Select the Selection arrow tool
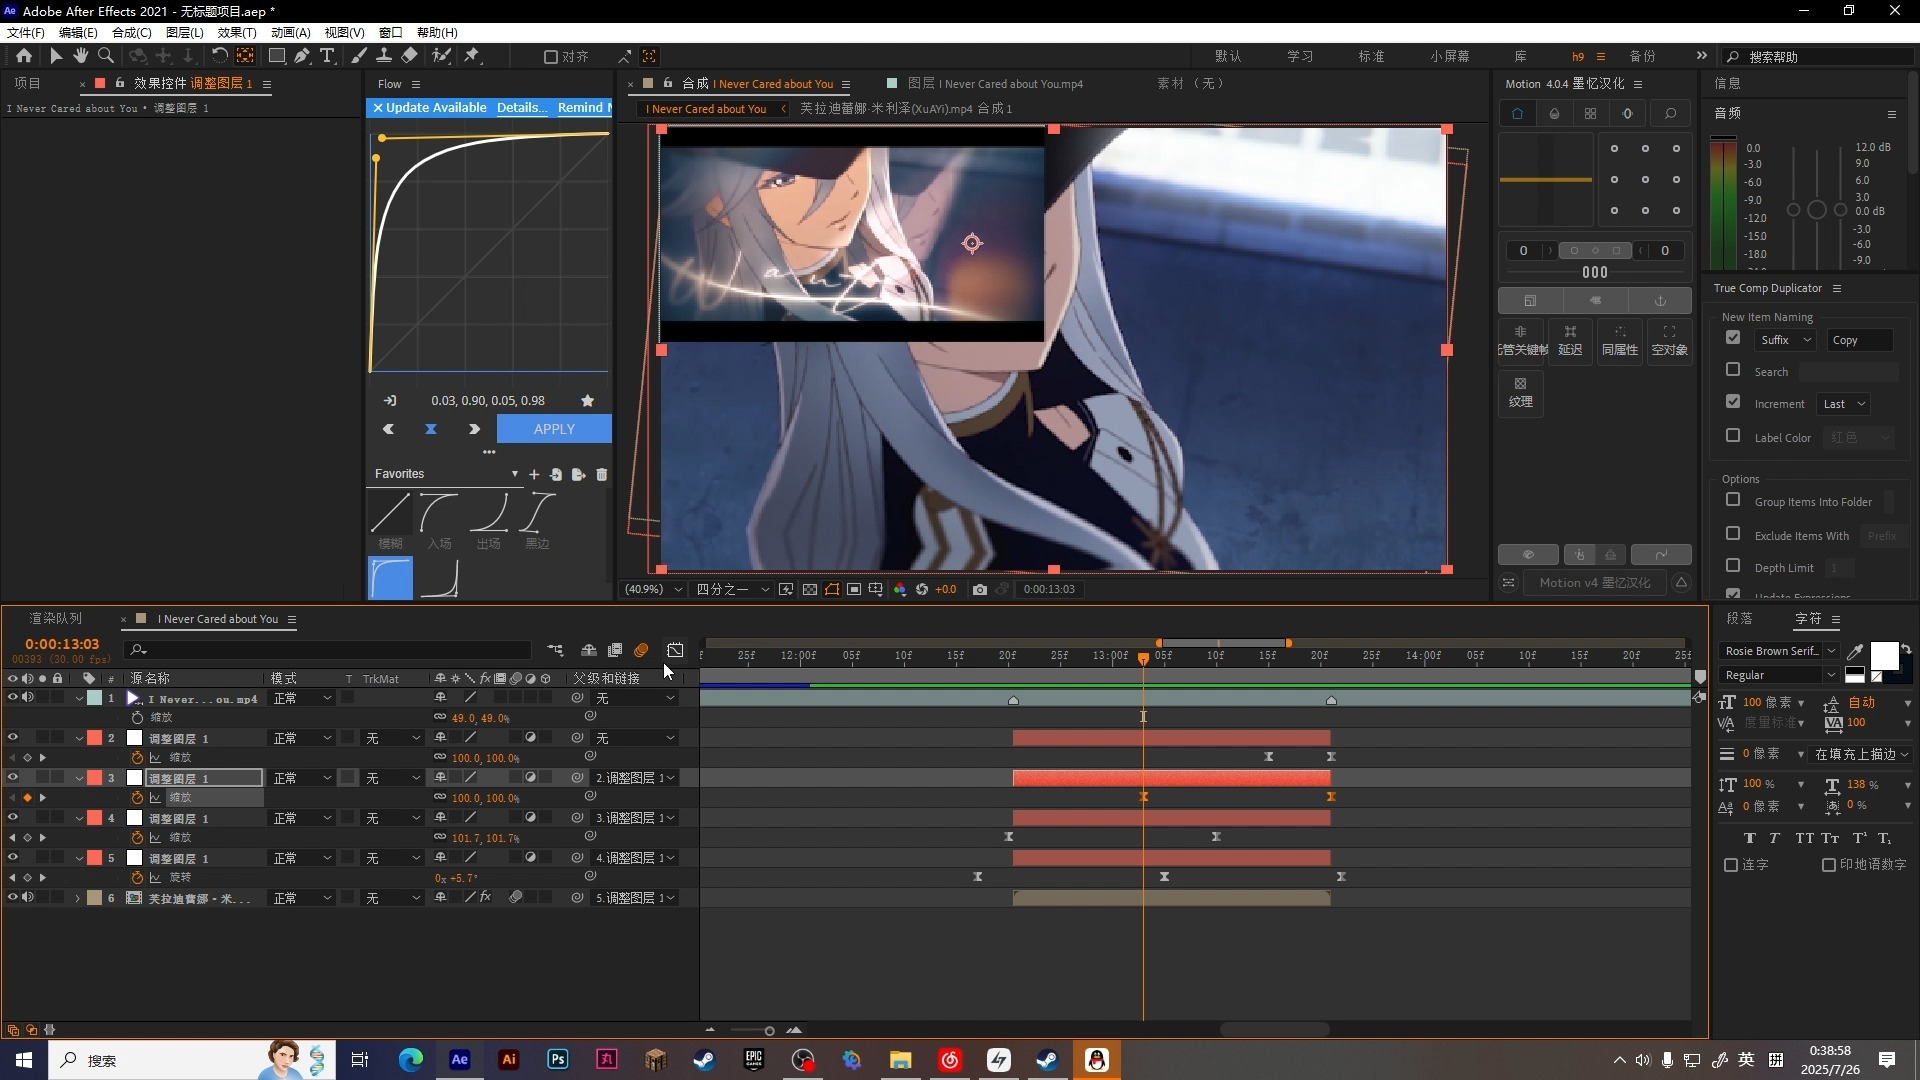 pyautogui.click(x=56, y=56)
